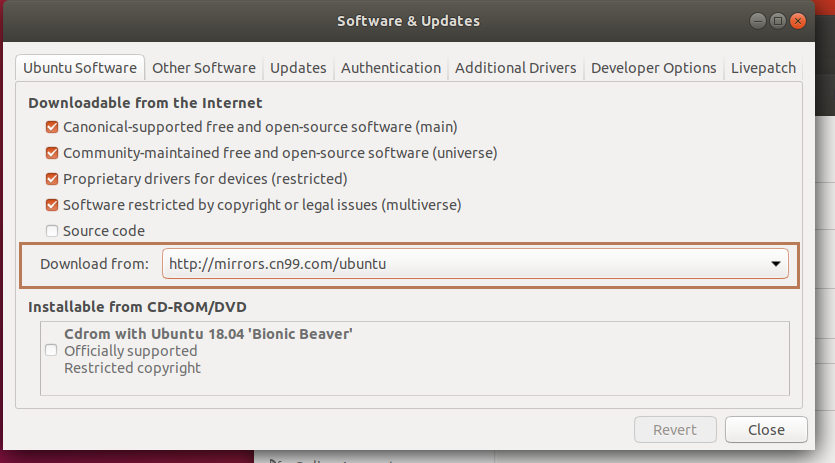Open the Additional Drivers tab
The width and height of the screenshot is (835, 463).
pos(515,68)
